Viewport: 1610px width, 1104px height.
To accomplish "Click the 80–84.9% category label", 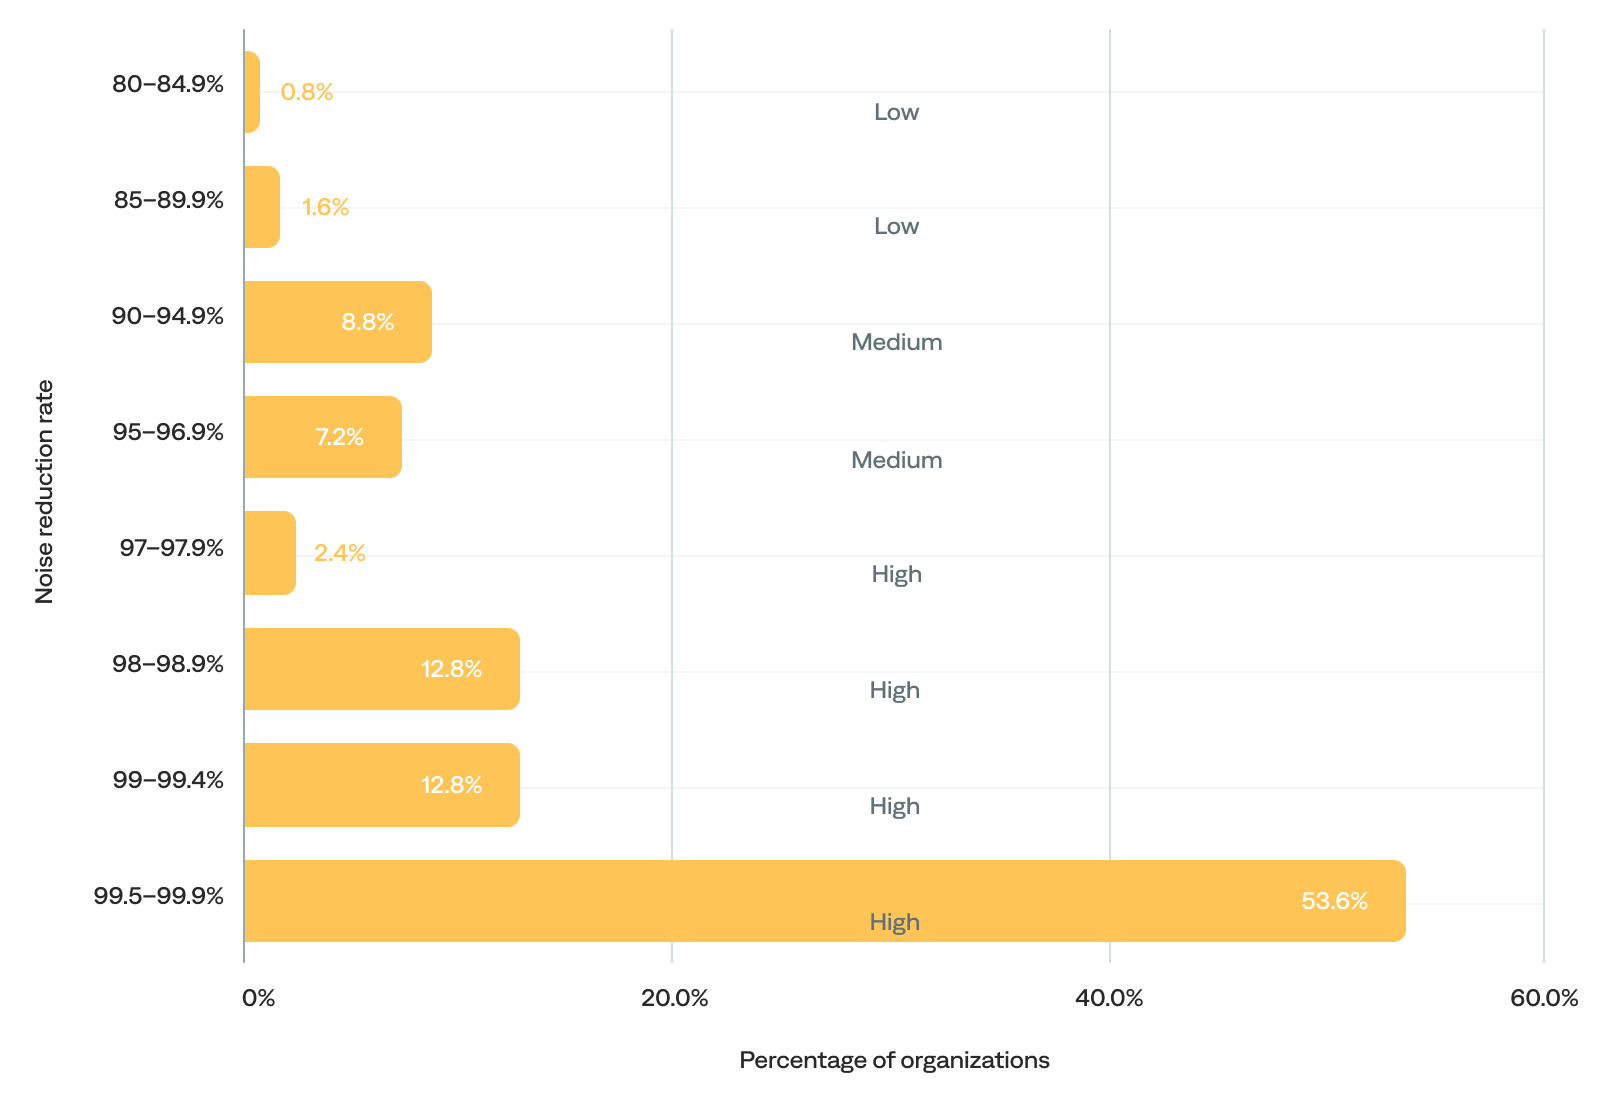I will [x=168, y=84].
